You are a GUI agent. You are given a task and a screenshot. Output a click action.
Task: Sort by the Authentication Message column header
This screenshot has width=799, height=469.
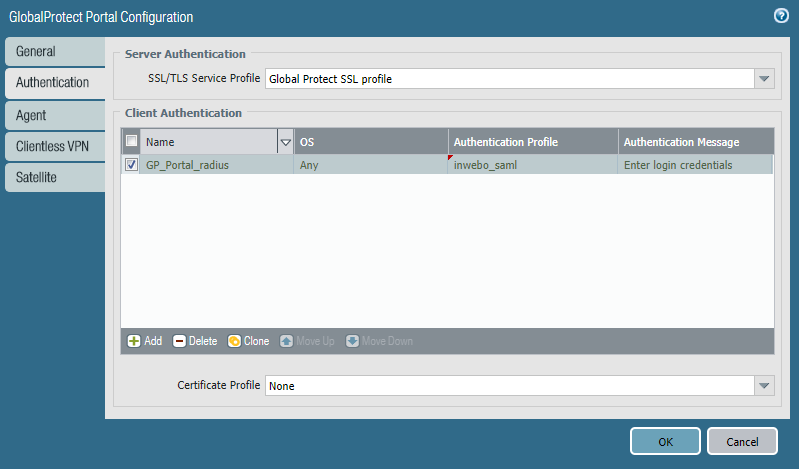tap(695, 142)
